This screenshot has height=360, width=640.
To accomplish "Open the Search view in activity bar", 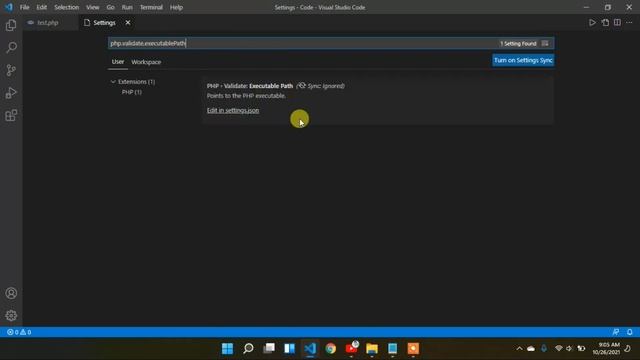I will 11,47.
